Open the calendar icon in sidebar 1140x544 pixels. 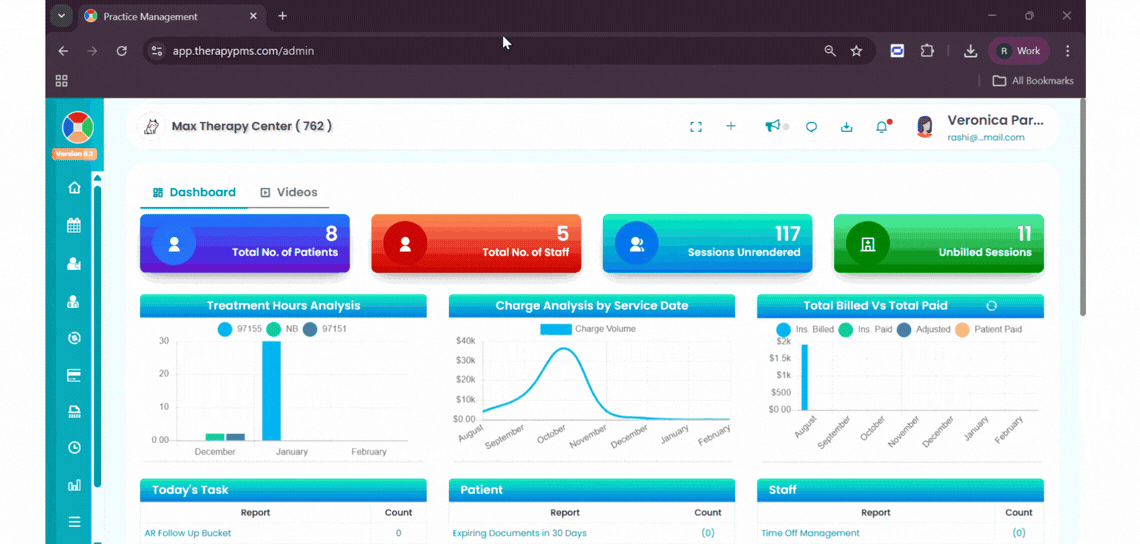73,225
